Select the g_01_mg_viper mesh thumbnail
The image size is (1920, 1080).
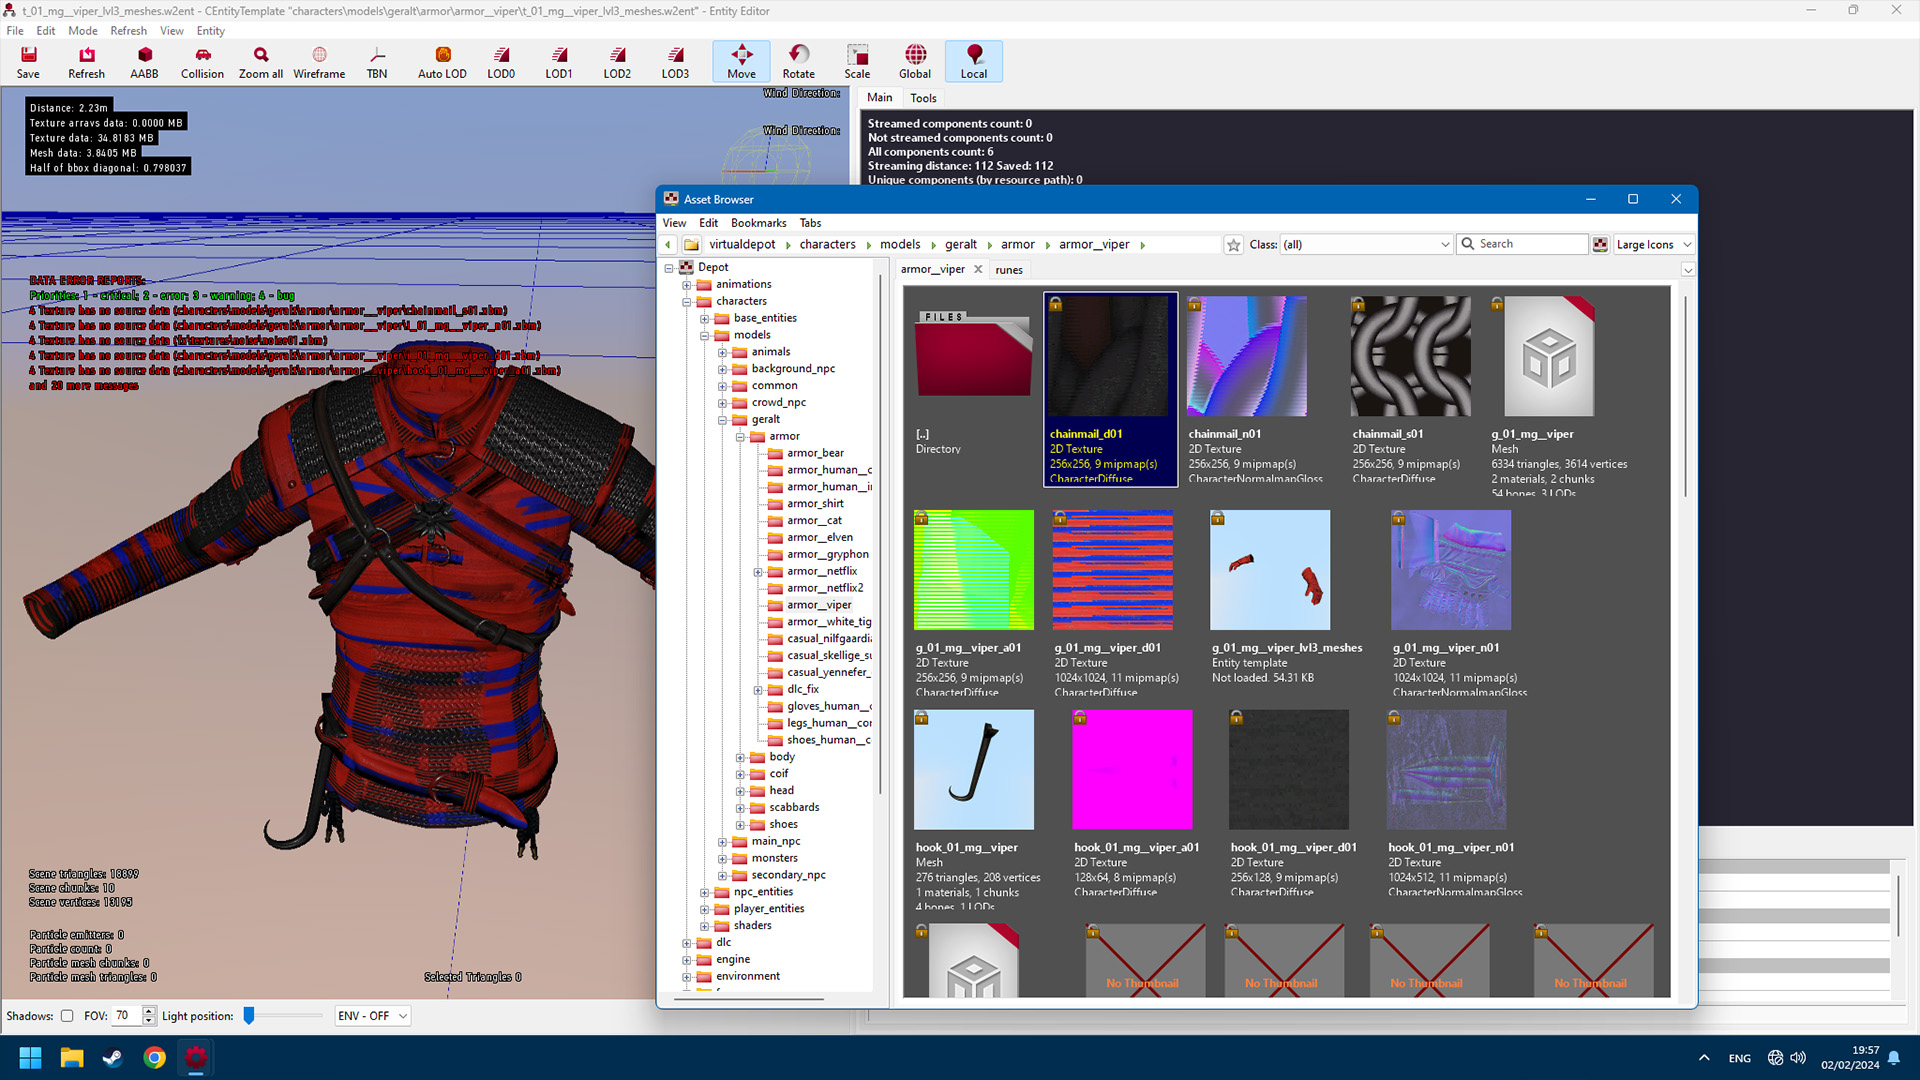click(1548, 357)
